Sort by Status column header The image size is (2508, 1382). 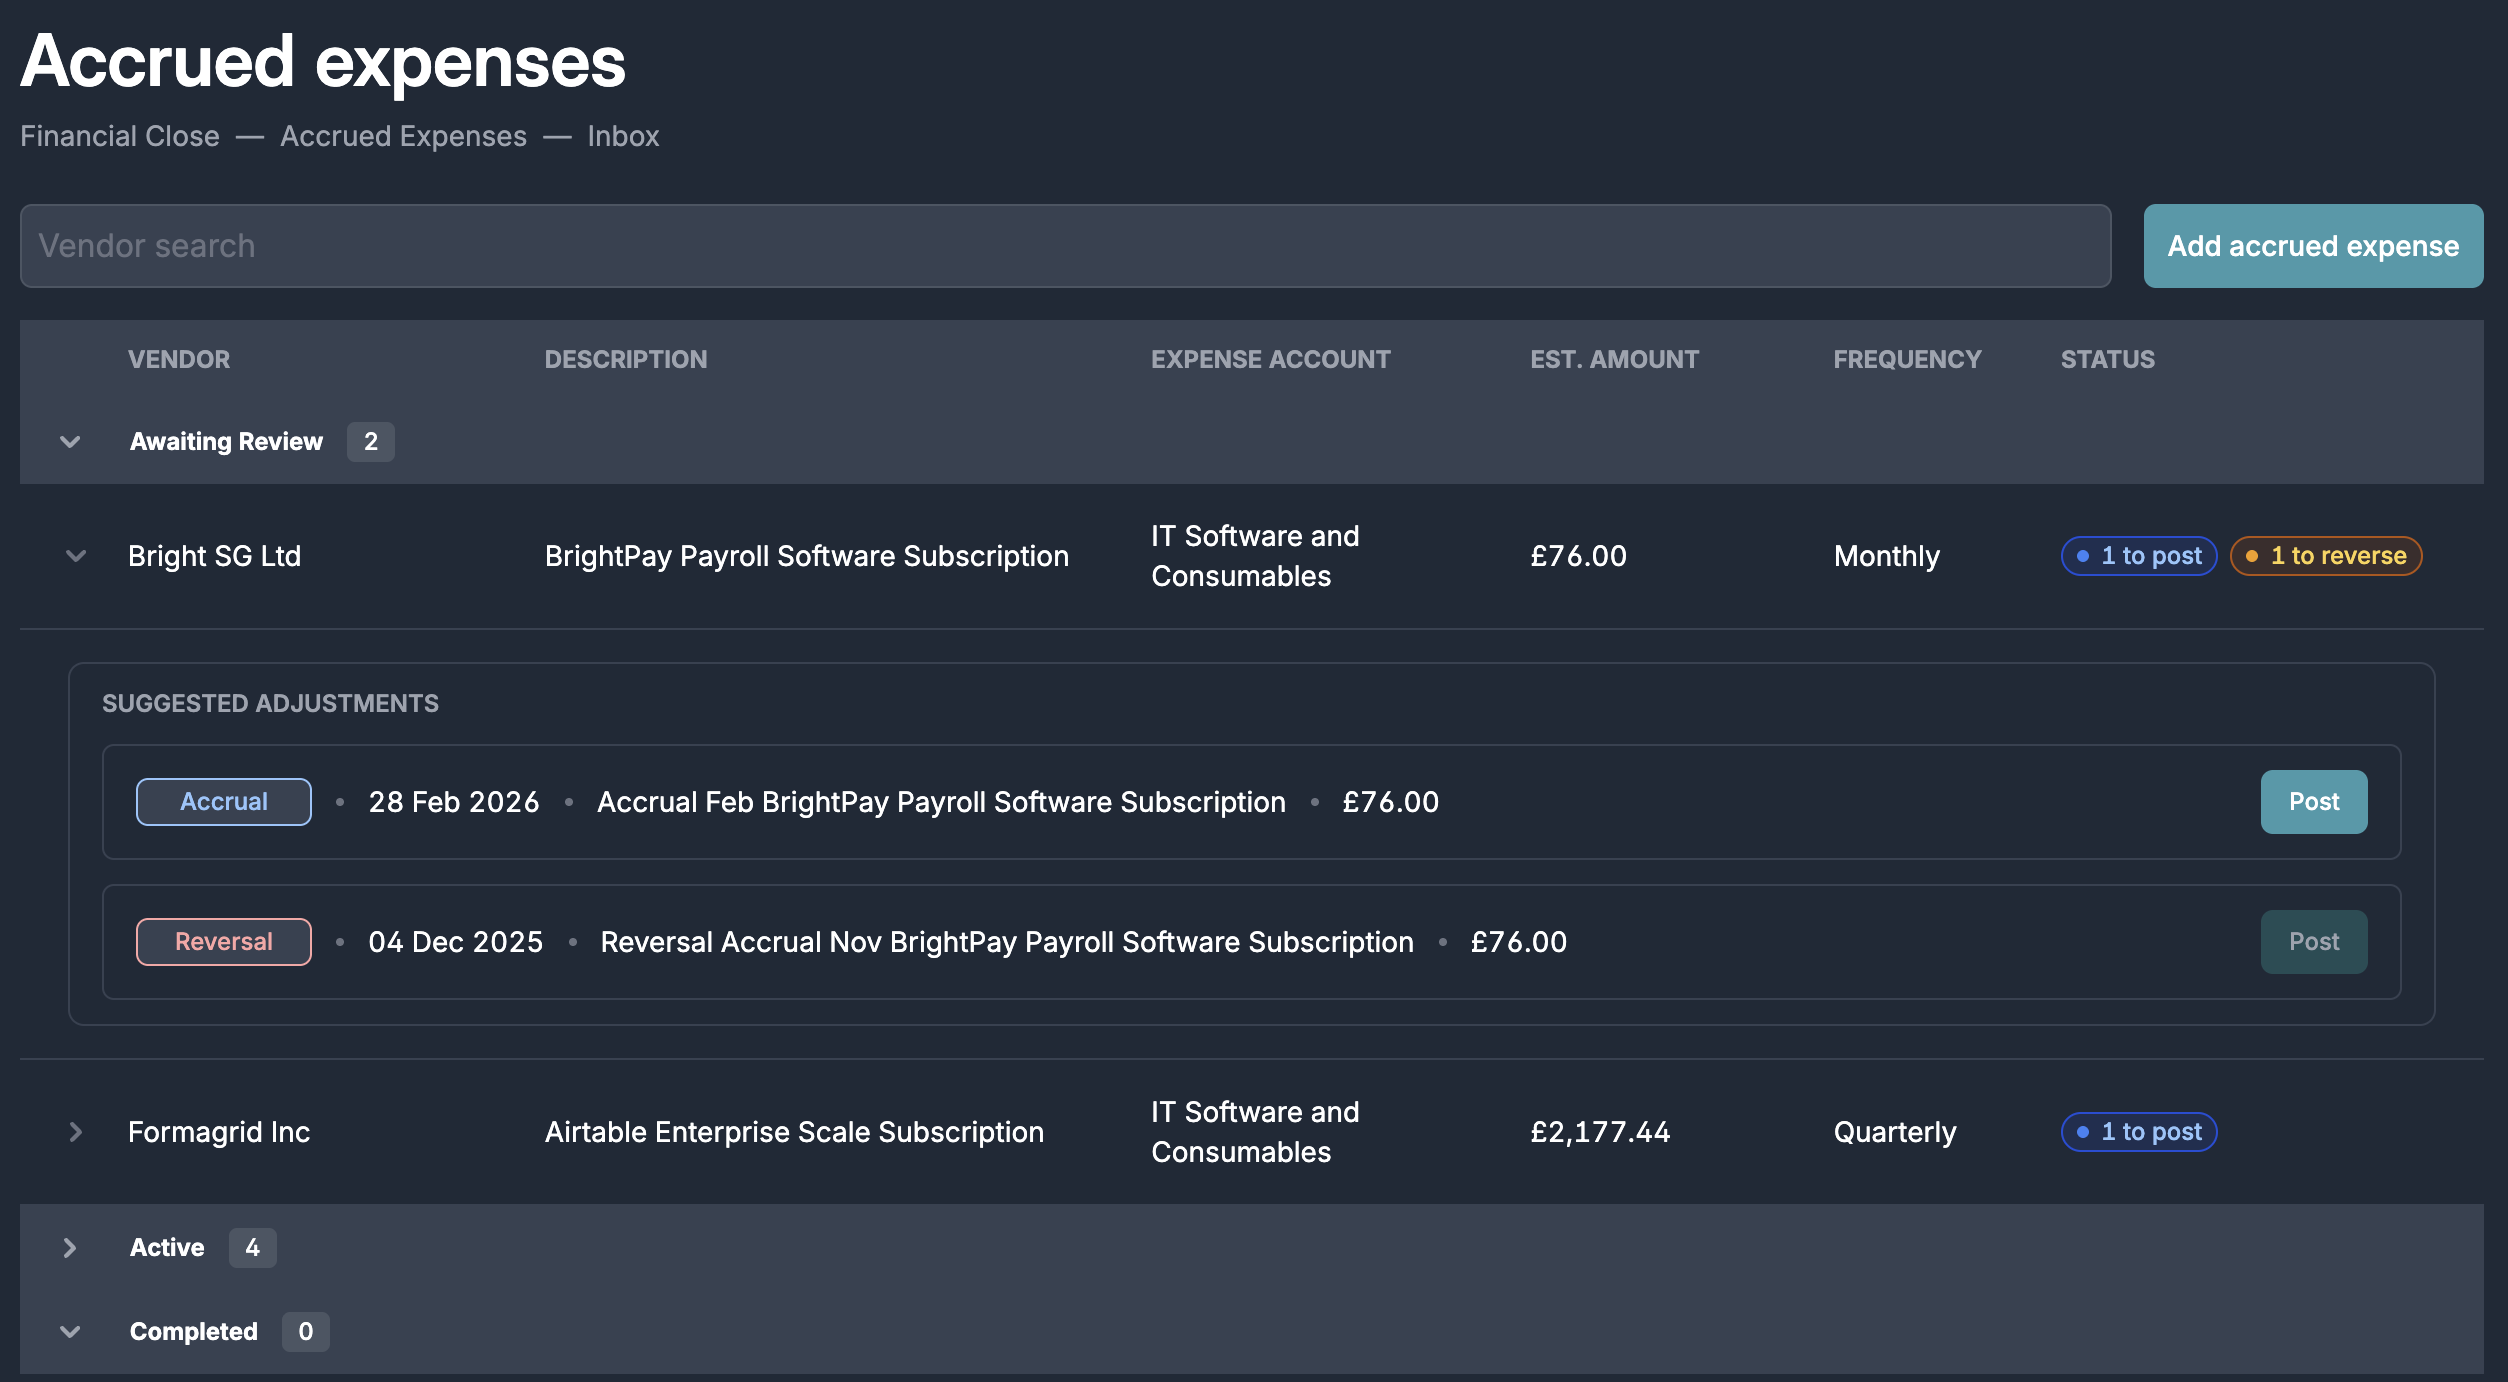click(2107, 359)
